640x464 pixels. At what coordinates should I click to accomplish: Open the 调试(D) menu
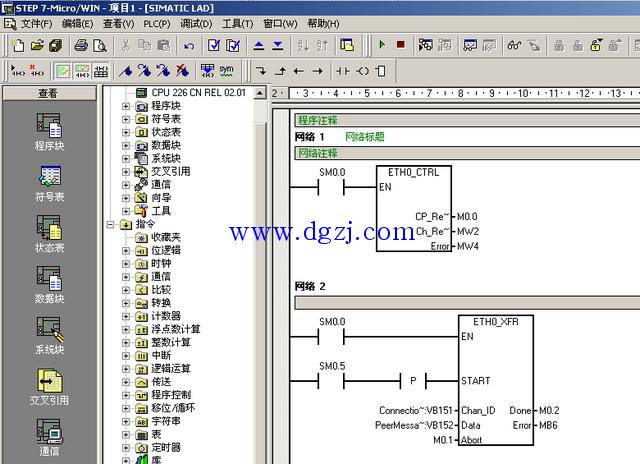click(x=196, y=24)
